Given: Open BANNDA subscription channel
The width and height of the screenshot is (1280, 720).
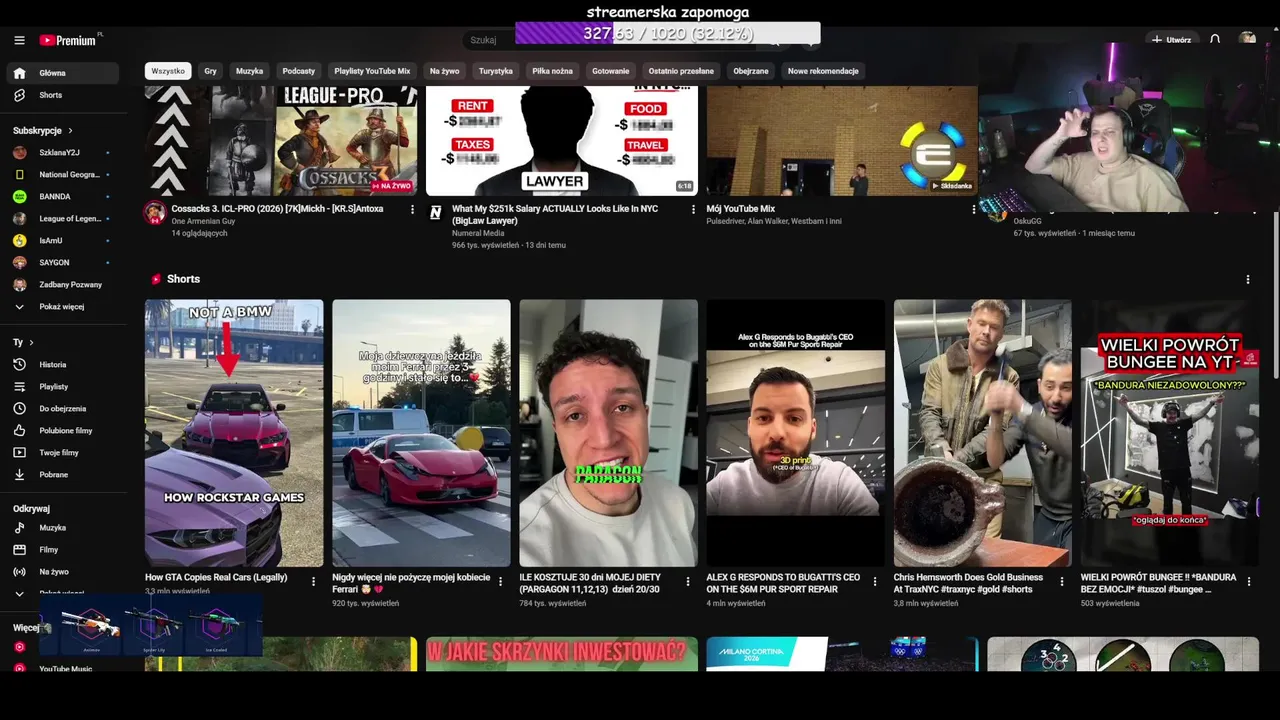Looking at the screenshot, I should [62, 197].
